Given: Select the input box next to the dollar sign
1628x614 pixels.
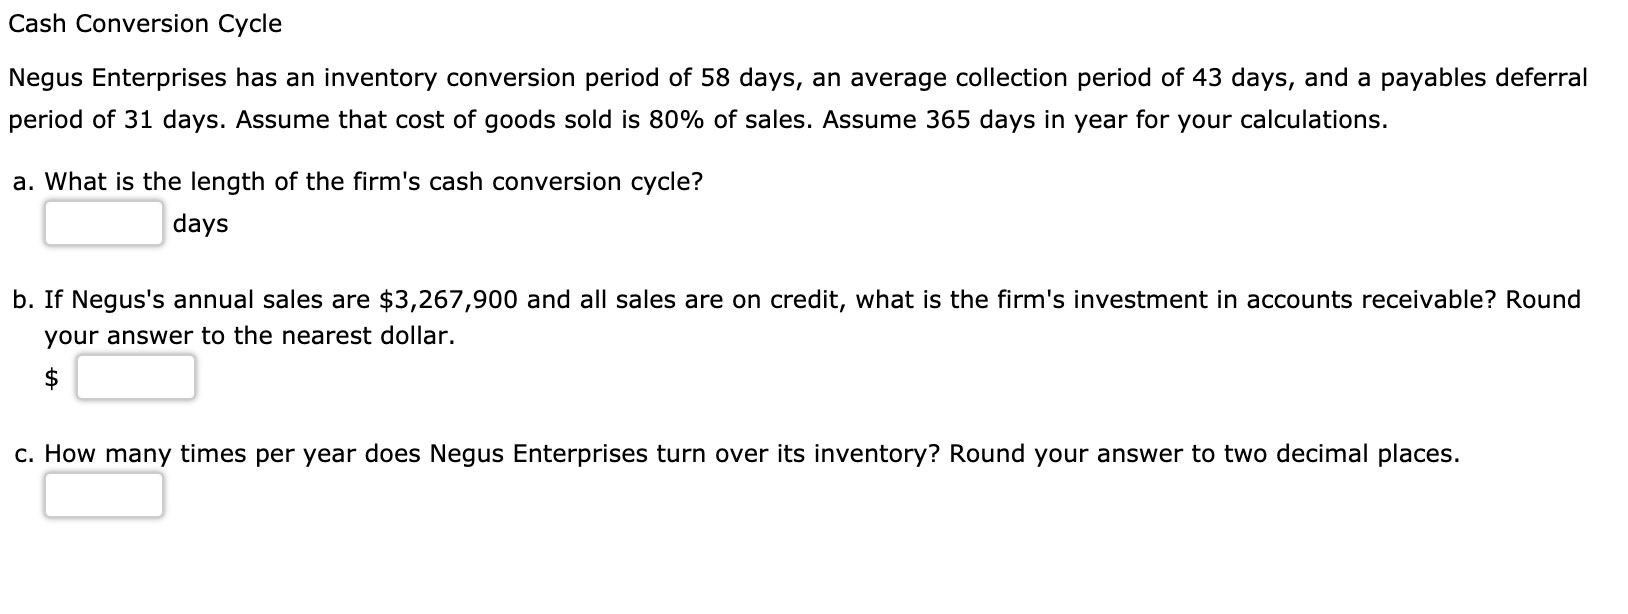Looking at the screenshot, I should click(x=135, y=377).
